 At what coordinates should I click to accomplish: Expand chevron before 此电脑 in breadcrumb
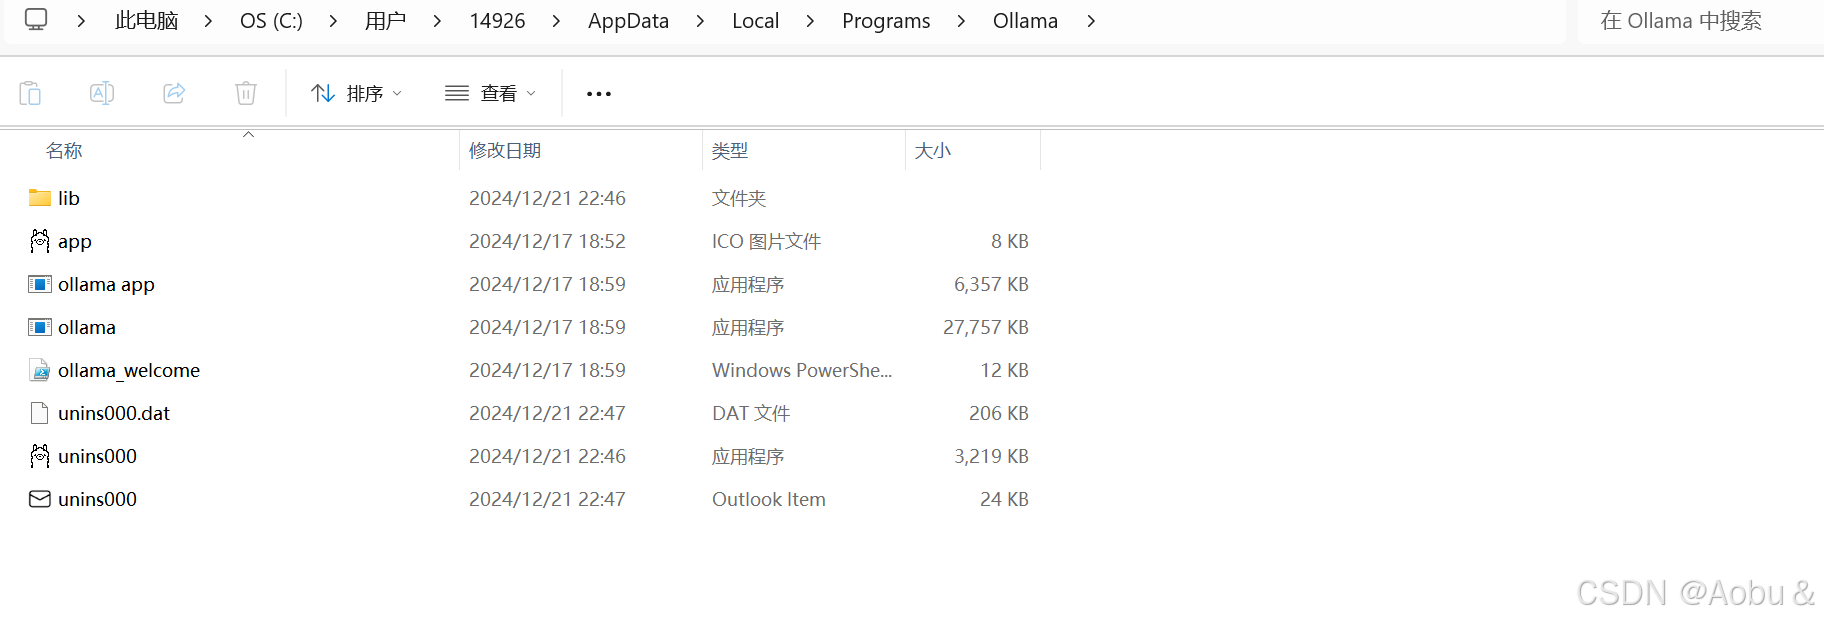pyautogui.click(x=81, y=21)
